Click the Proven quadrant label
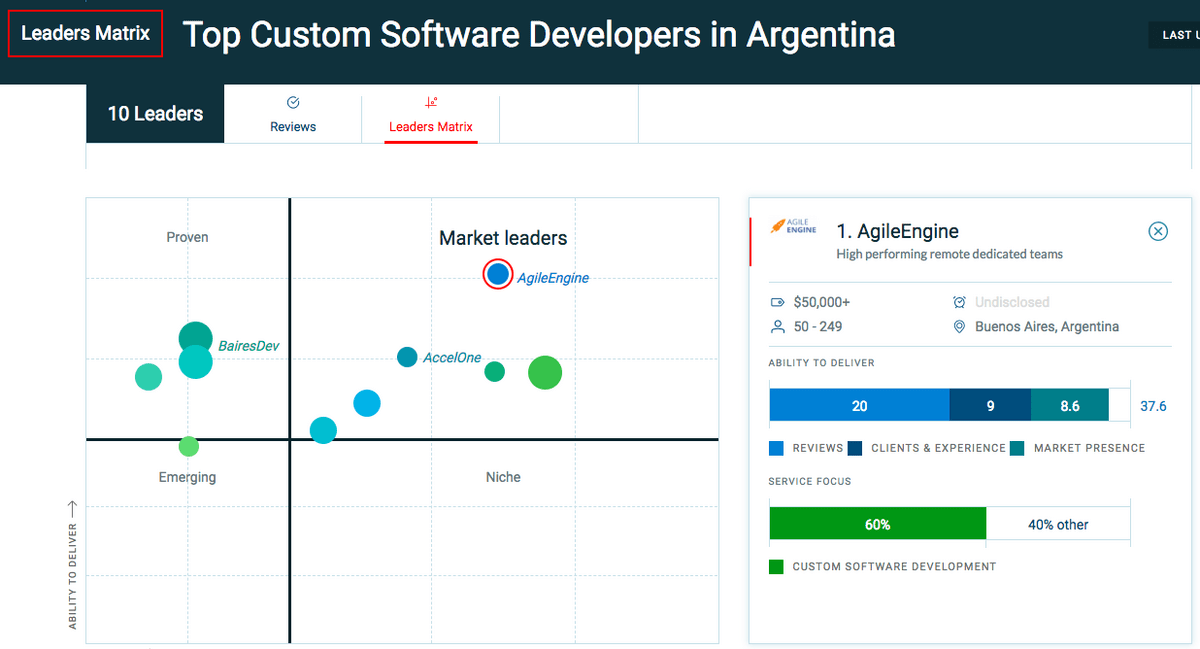Viewport: 1200px width, 649px height. (x=187, y=237)
